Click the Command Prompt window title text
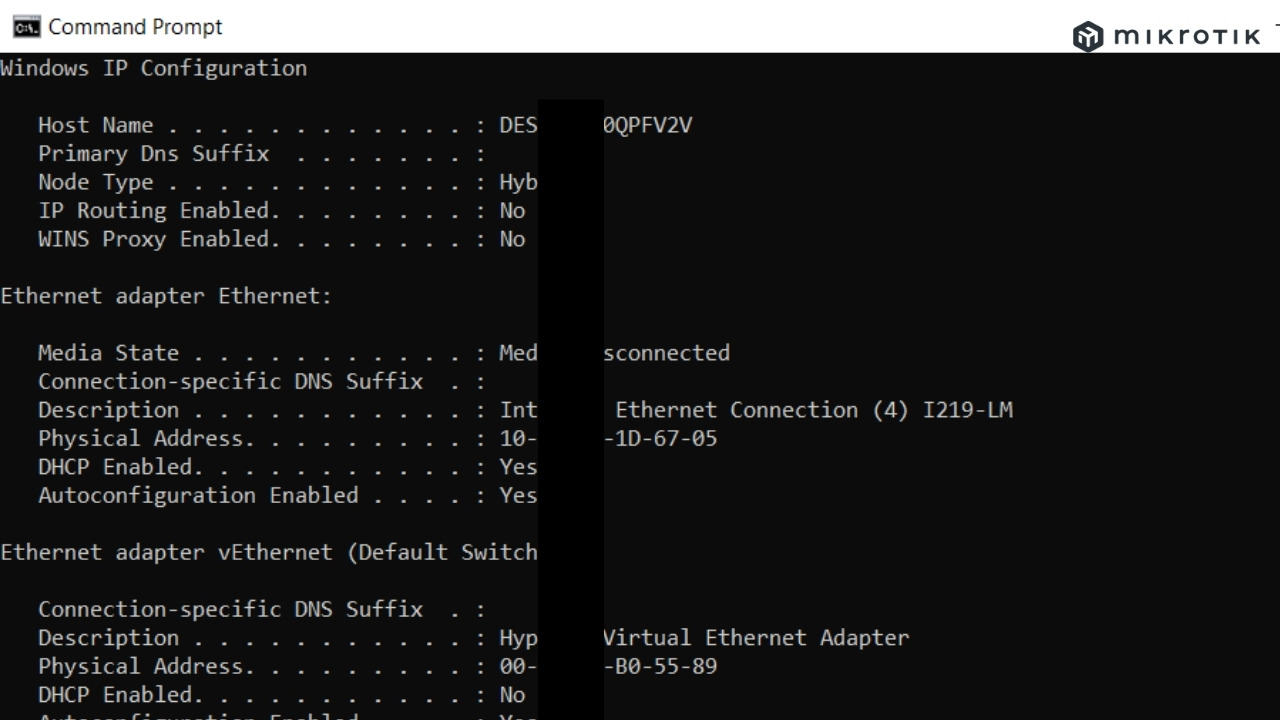The width and height of the screenshot is (1280, 720). (x=135, y=27)
